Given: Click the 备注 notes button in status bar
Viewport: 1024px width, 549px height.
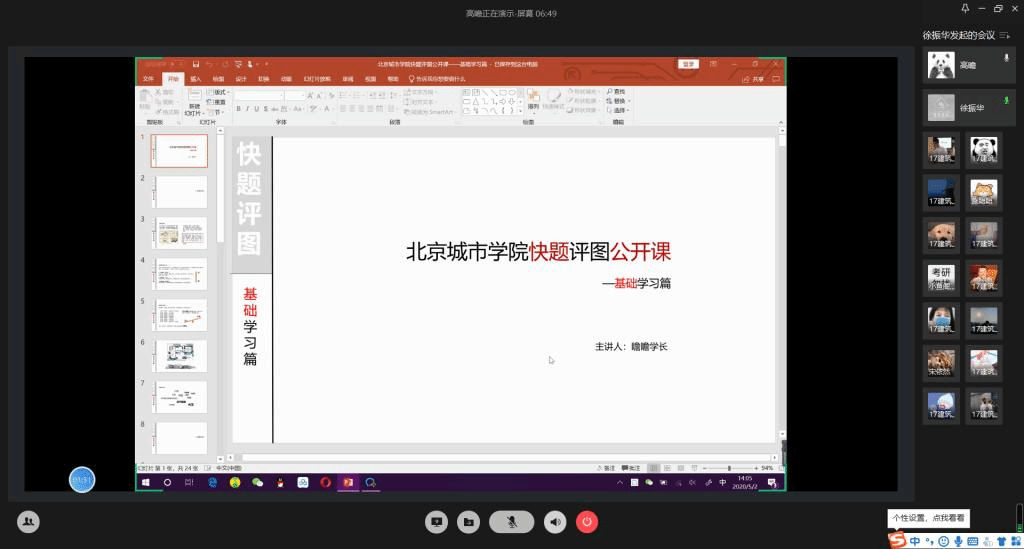Looking at the screenshot, I should 606,468.
